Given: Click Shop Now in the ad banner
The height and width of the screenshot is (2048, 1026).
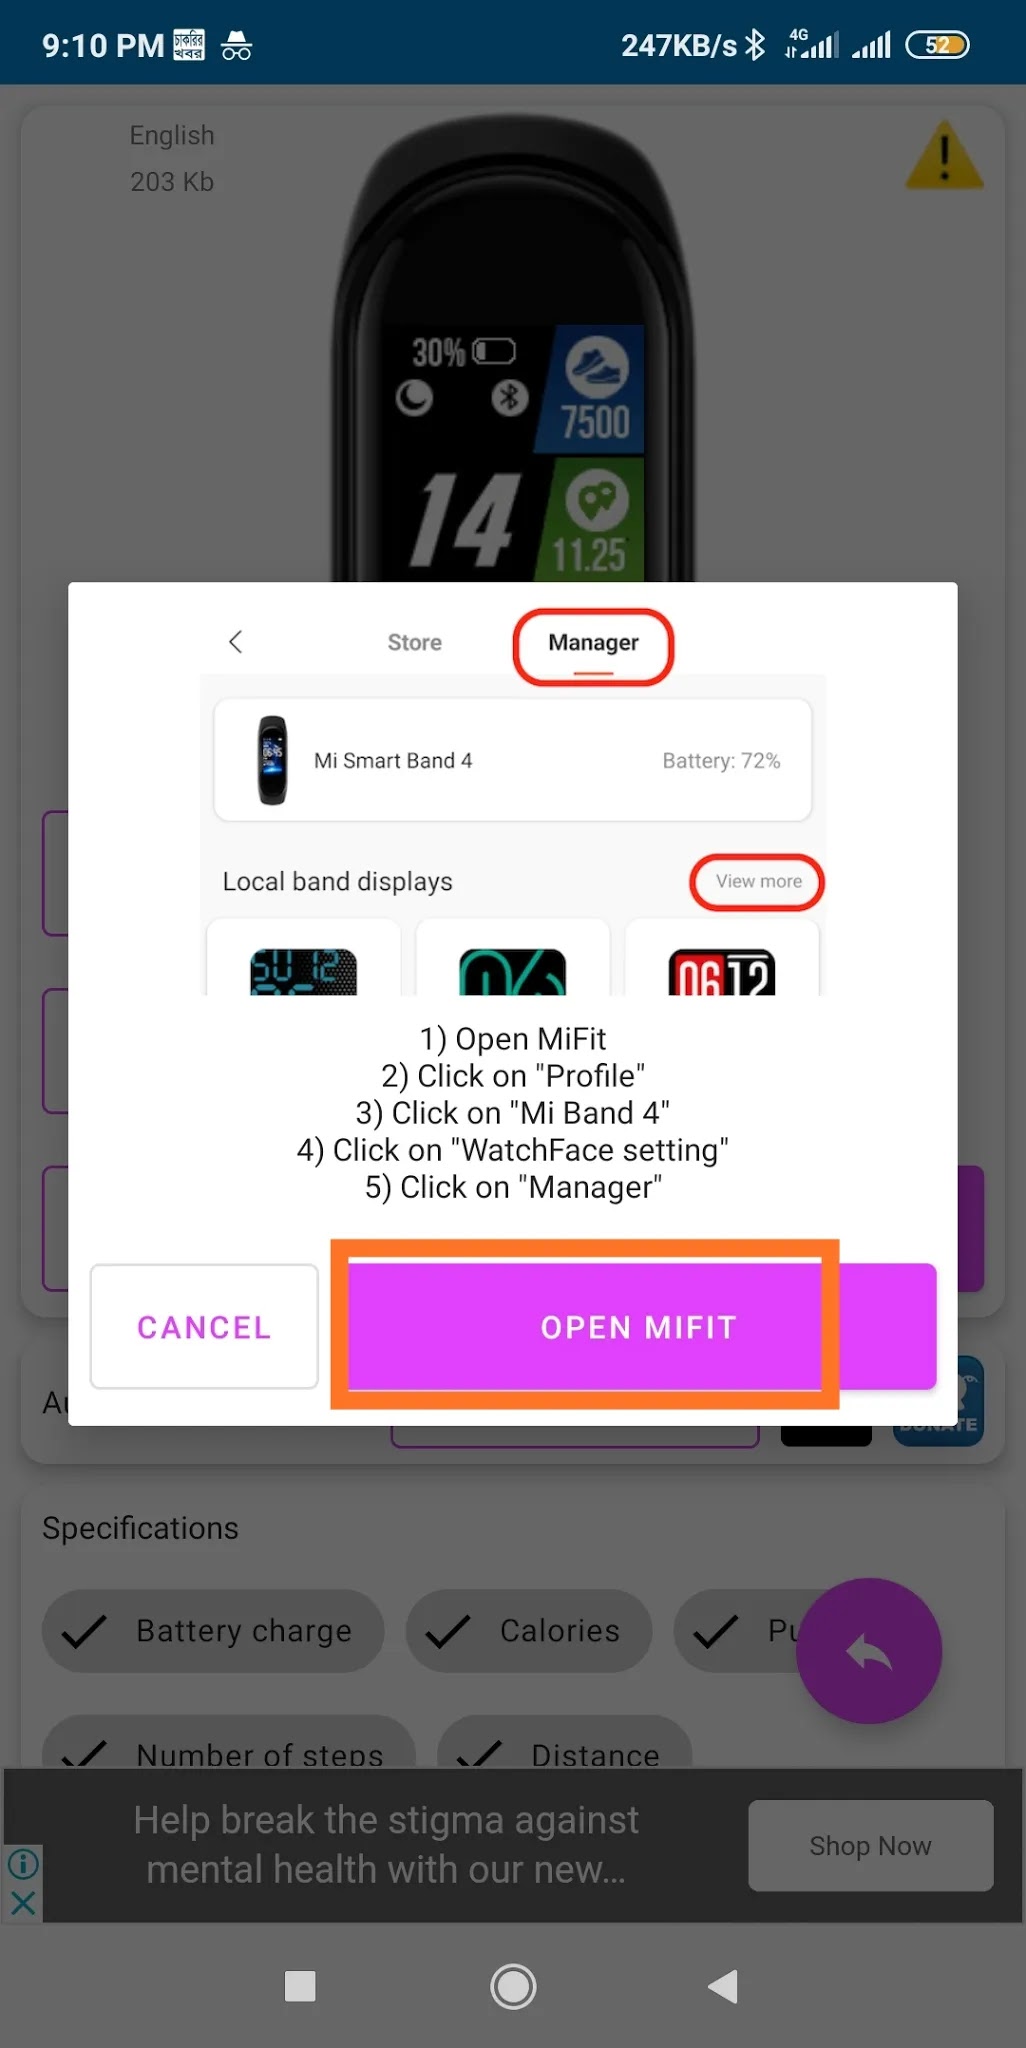Looking at the screenshot, I should coord(871,1846).
